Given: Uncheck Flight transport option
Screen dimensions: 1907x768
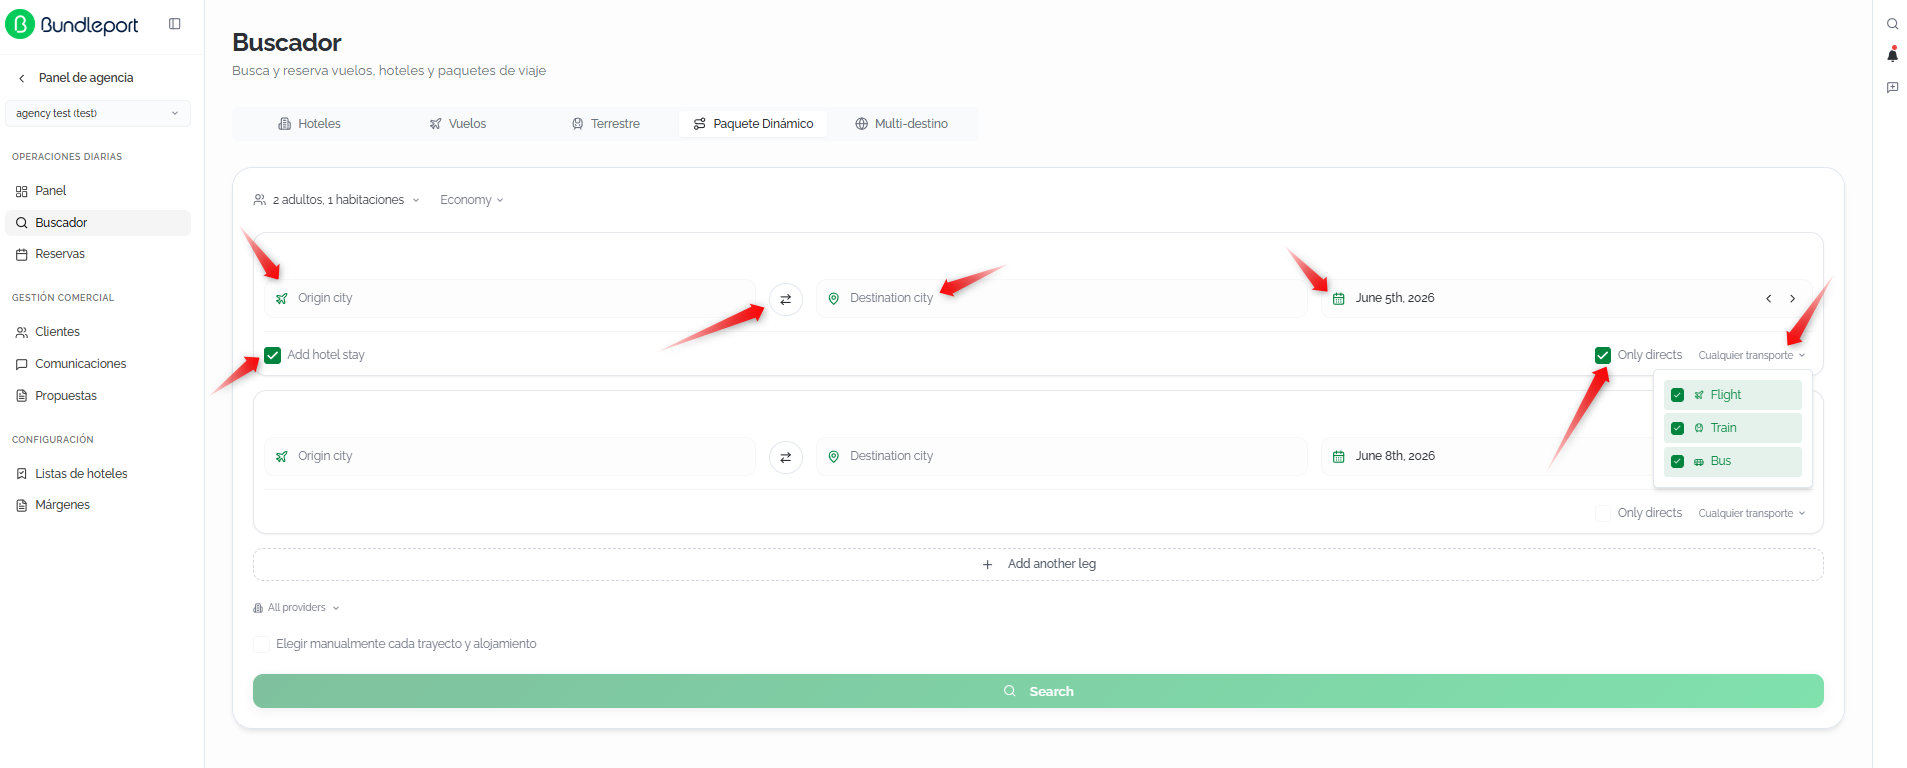Looking at the screenshot, I should [x=1733, y=395].
